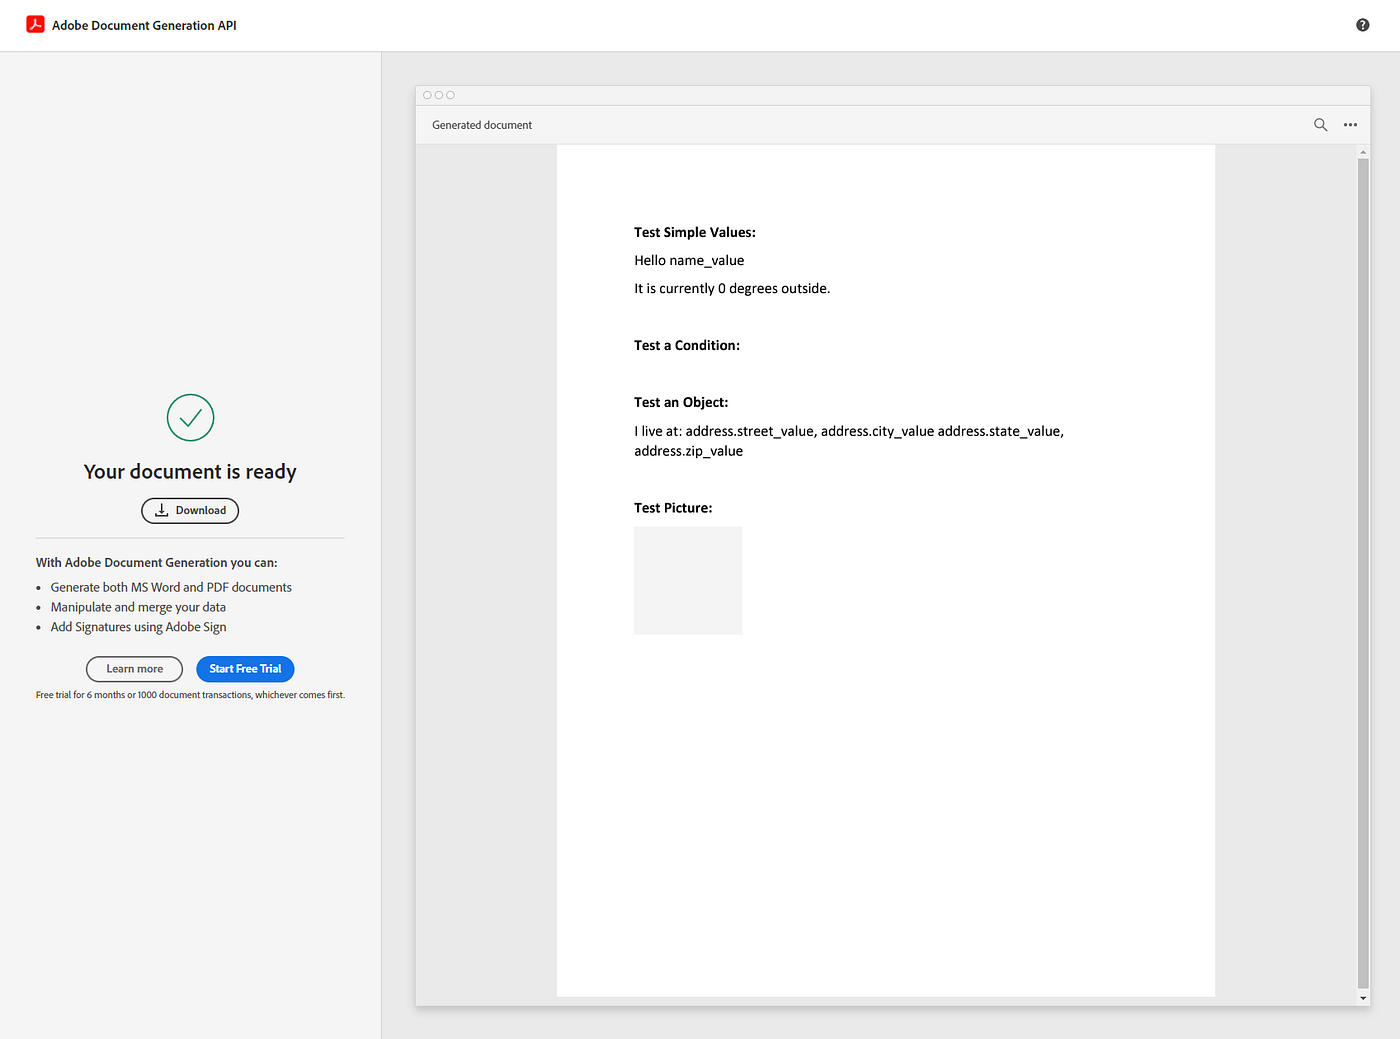Viewport: 1400px width, 1039px height.
Task: Click the middle circle in preview window chrome
Action: (x=438, y=94)
